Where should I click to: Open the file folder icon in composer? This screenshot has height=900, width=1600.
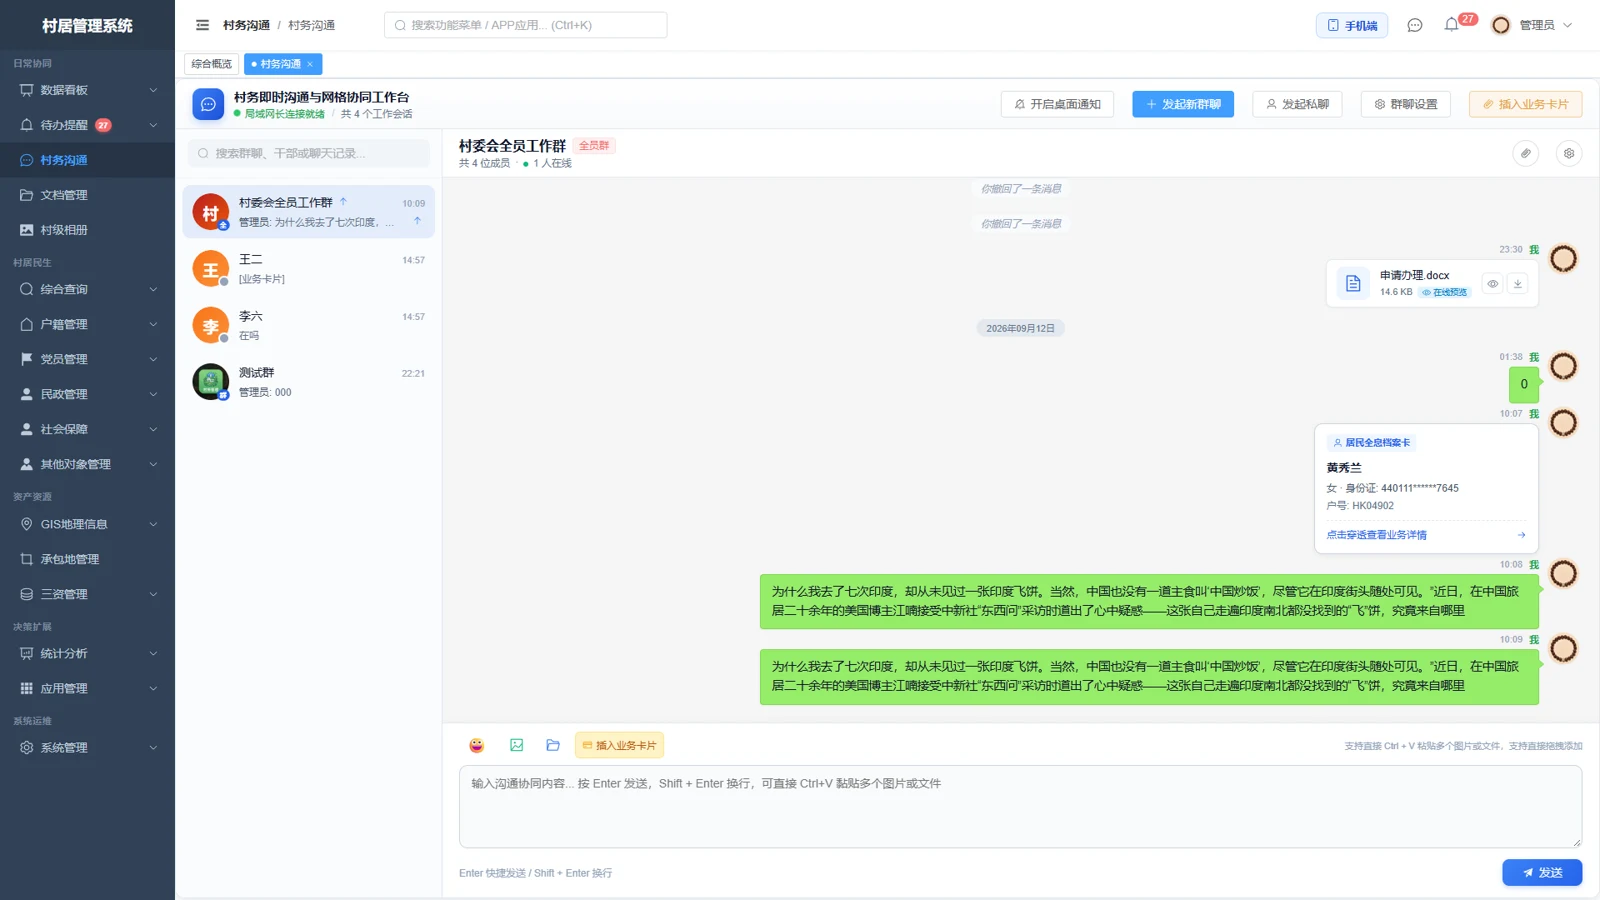(x=553, y=745)
